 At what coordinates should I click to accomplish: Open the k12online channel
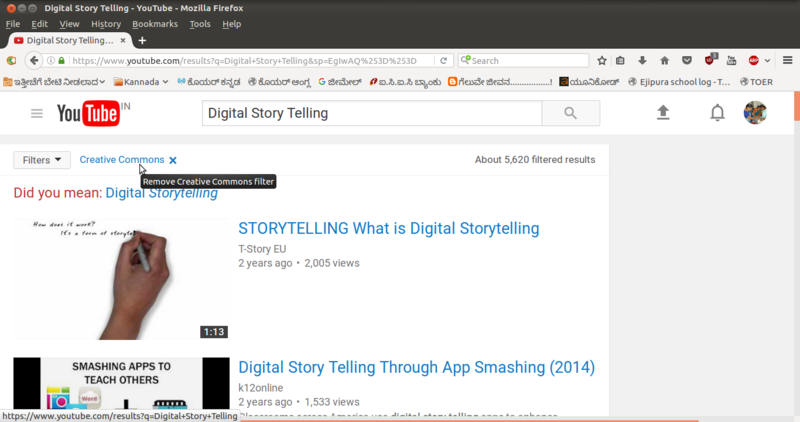pos(261,388)
